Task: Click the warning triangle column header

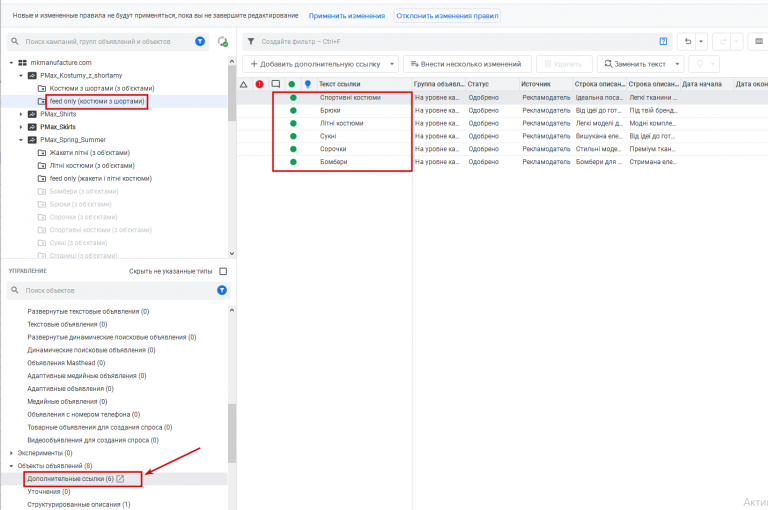Action: click(x=243, y=84)
